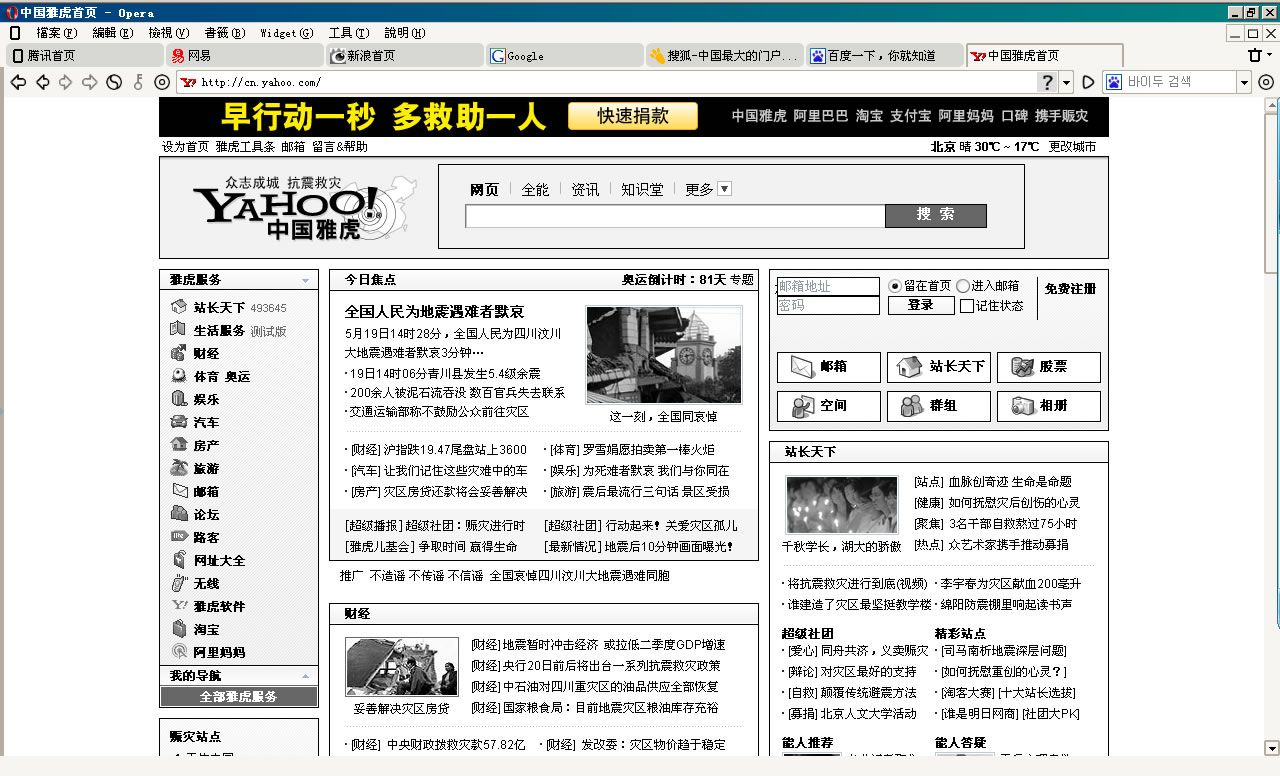The image size is (1280, 776).
Task: Open the 檔案 menu
Action: point(56,33)
